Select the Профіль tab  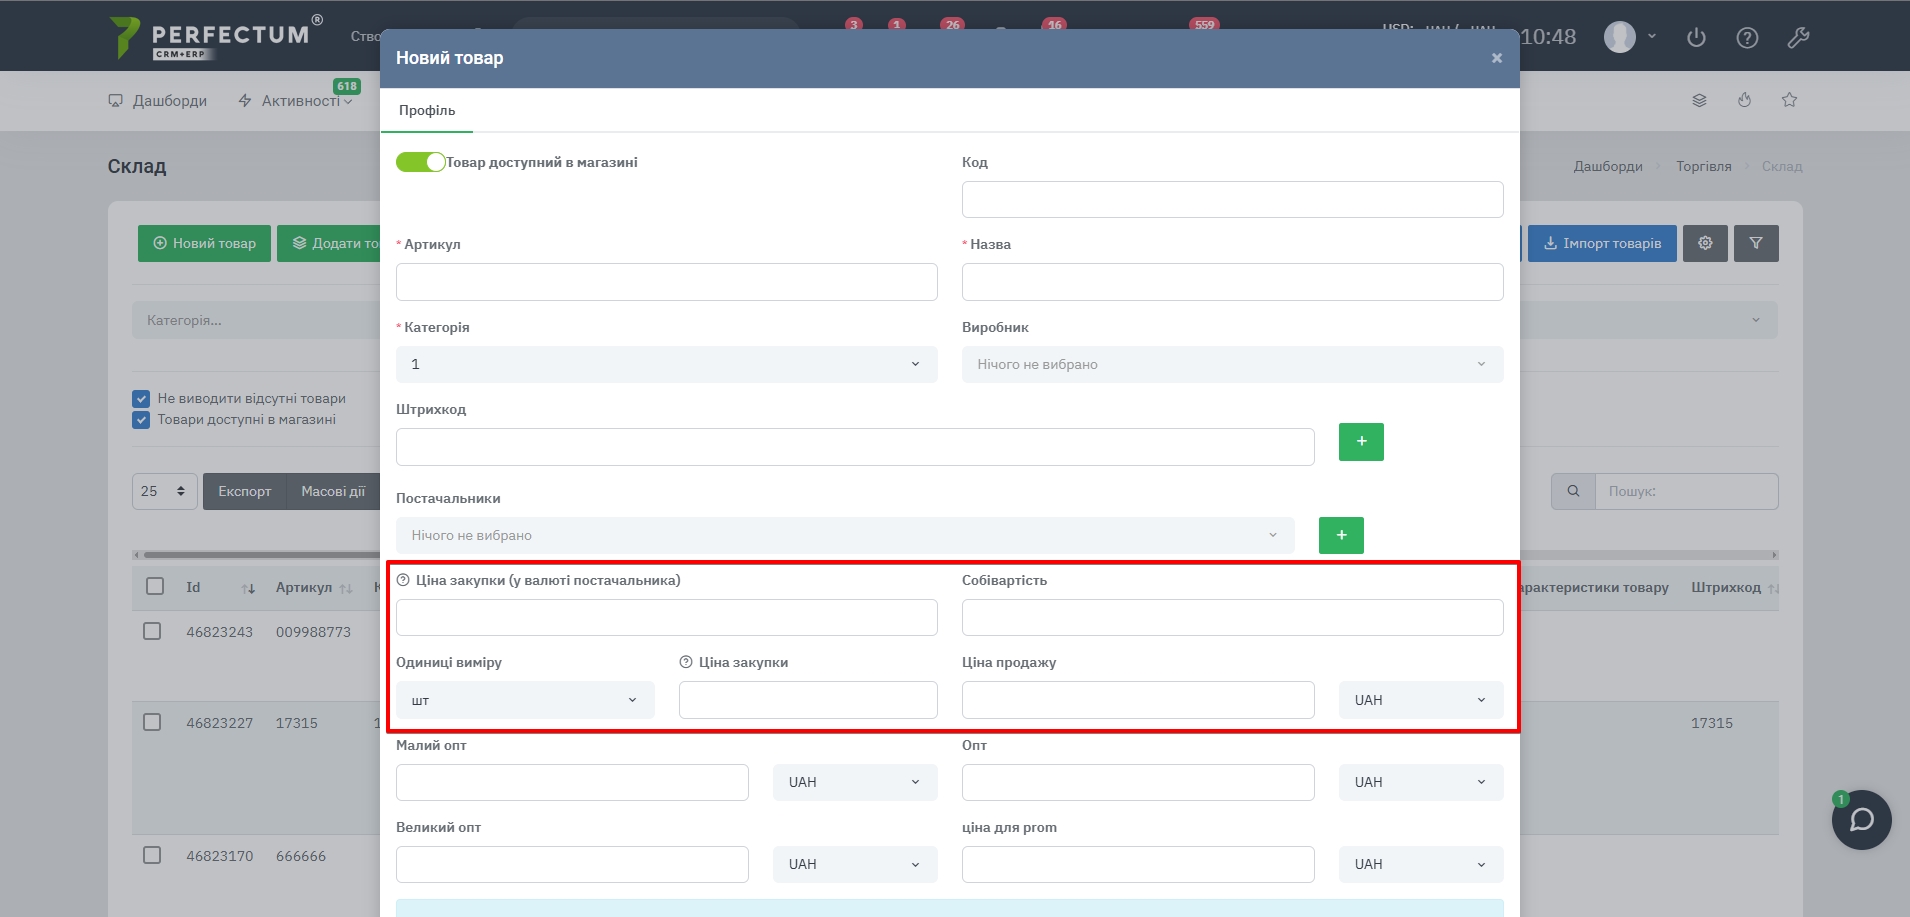coord(427,110)
